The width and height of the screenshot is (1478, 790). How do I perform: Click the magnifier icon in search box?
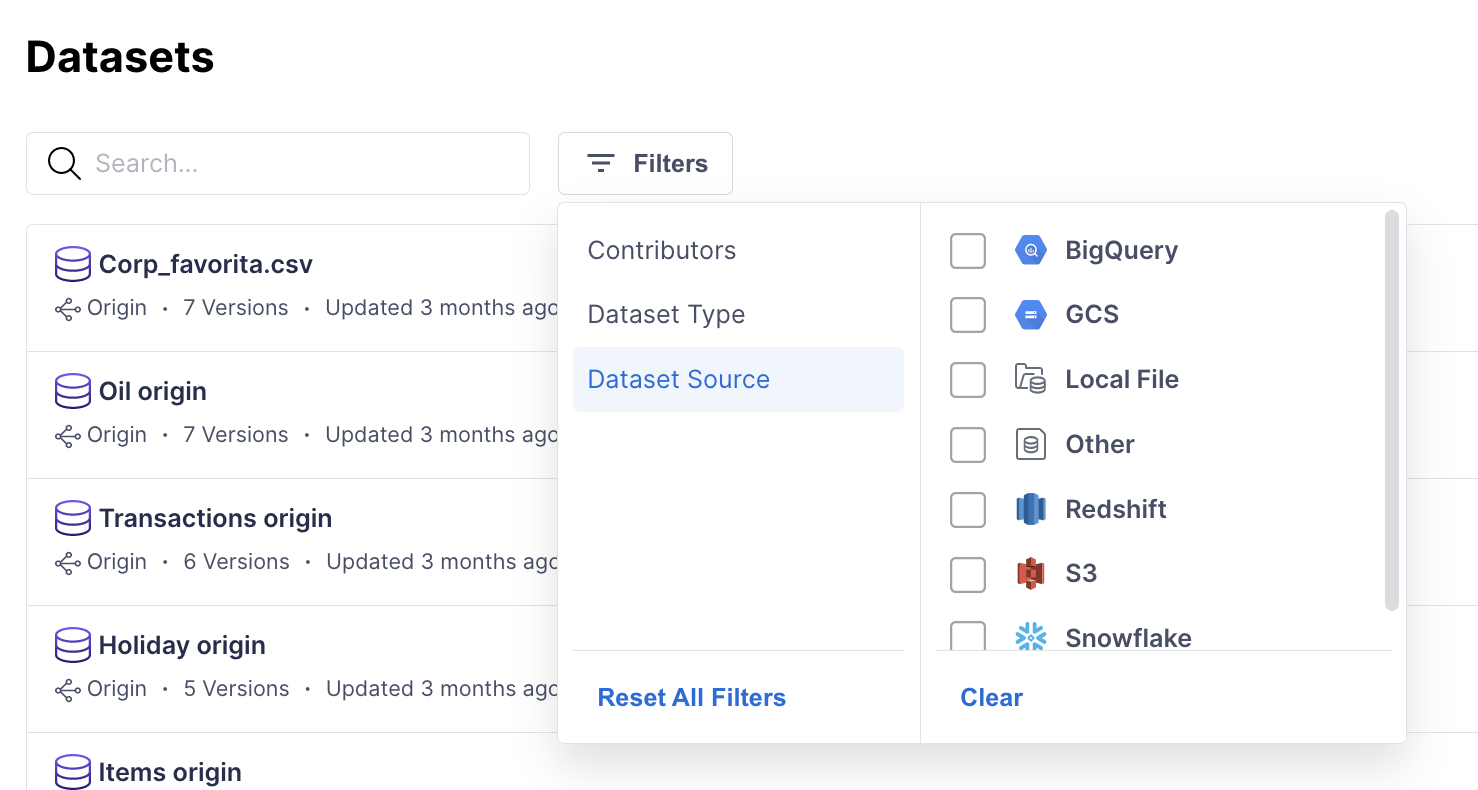[x=64, y=164]
